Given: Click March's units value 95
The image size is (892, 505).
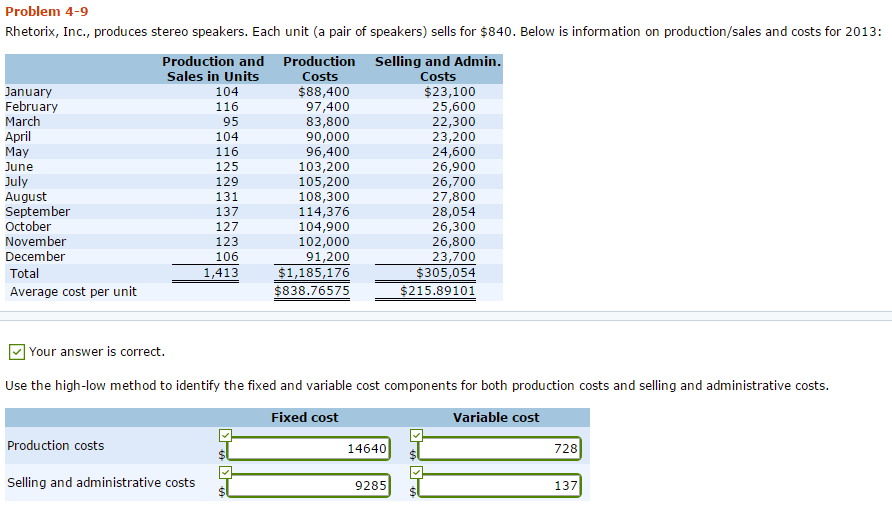Looking at the screenshot, I should pyautogui.click(x=230, y=122).
